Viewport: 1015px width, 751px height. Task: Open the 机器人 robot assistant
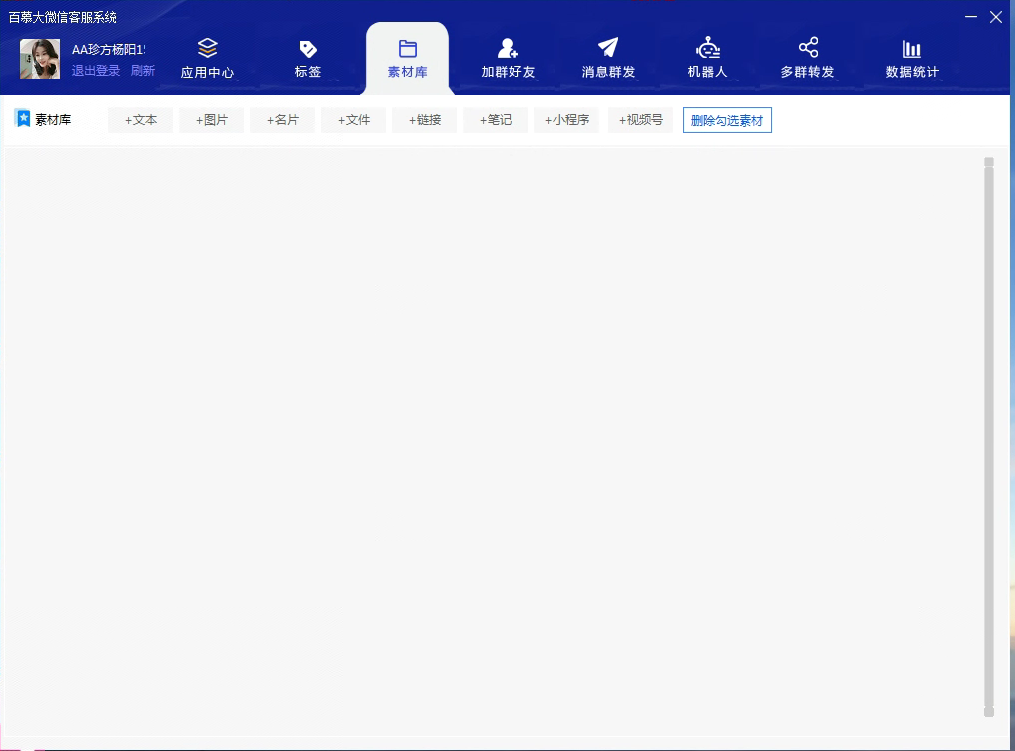click(707, 57)
